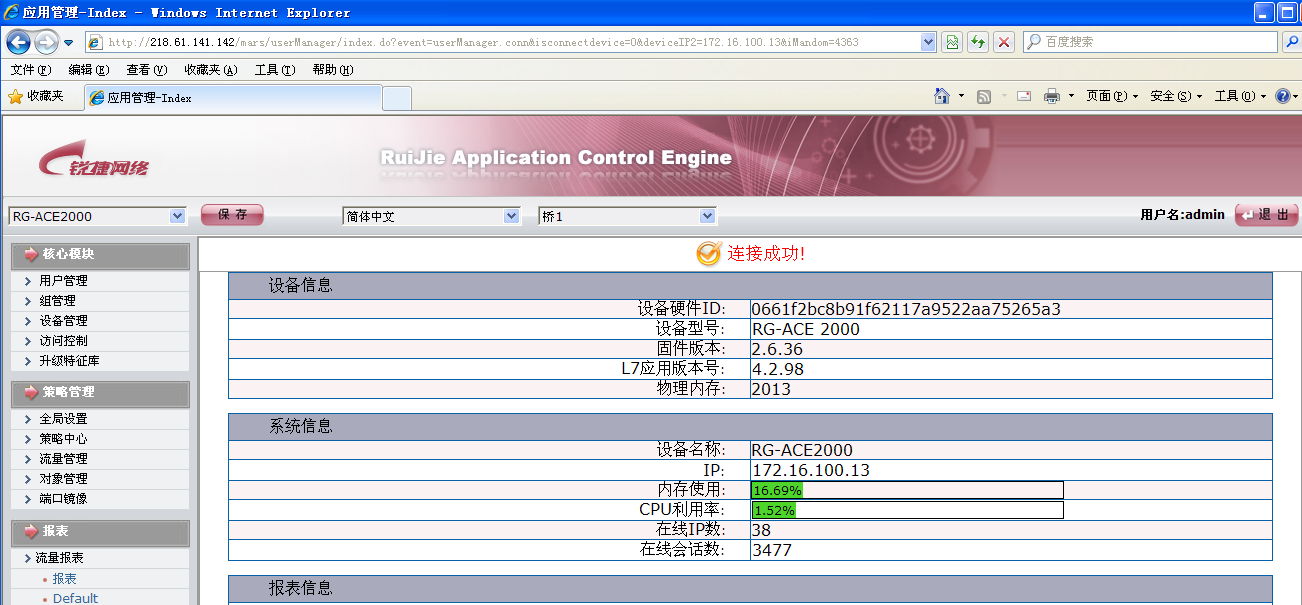
Task: Open the 收藏夹 favorites star button
Action: pos(36,97)
